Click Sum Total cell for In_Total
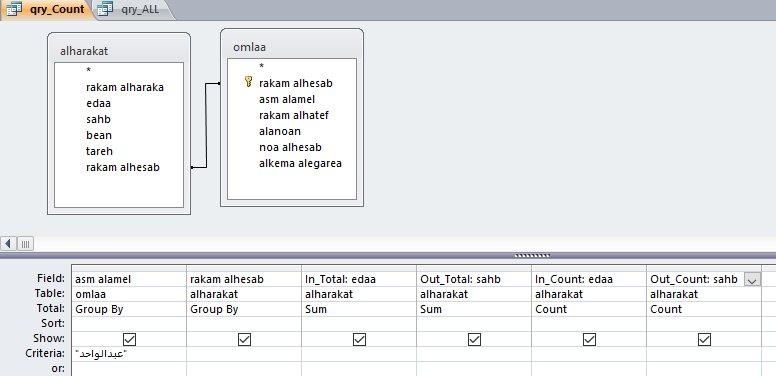Image resolution: width=776 pixels, height=376 pixels. 359,309
